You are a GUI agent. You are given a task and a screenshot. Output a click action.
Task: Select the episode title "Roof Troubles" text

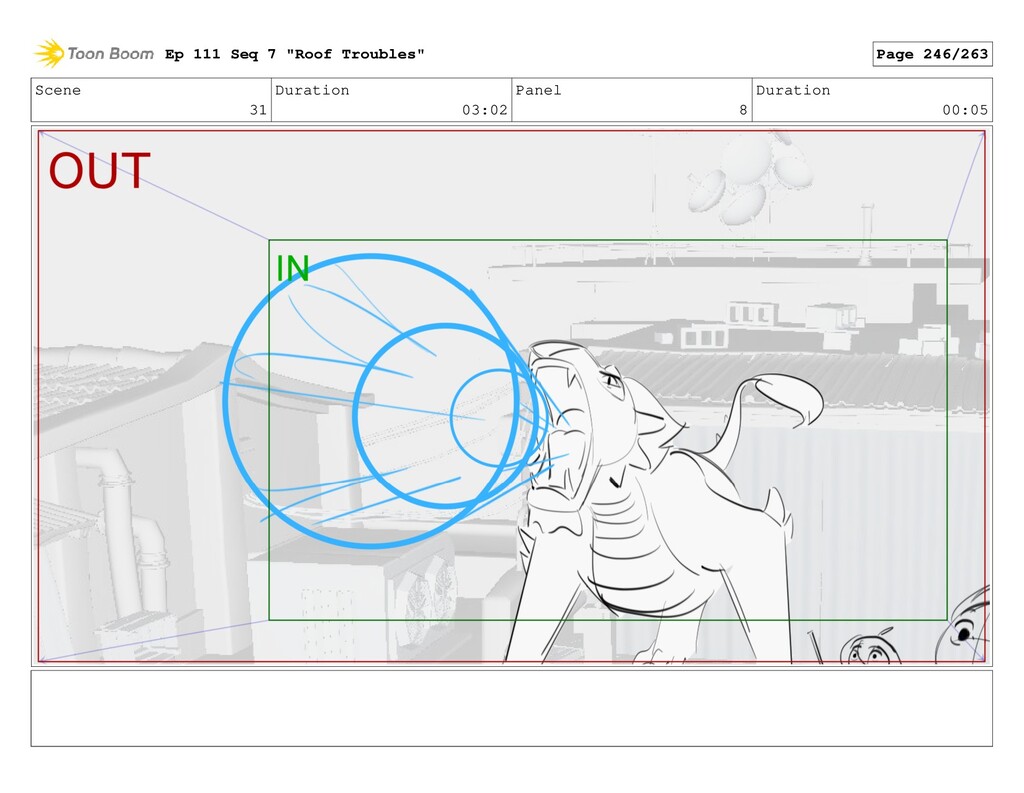pyautogui.click(x=355, y=54)
